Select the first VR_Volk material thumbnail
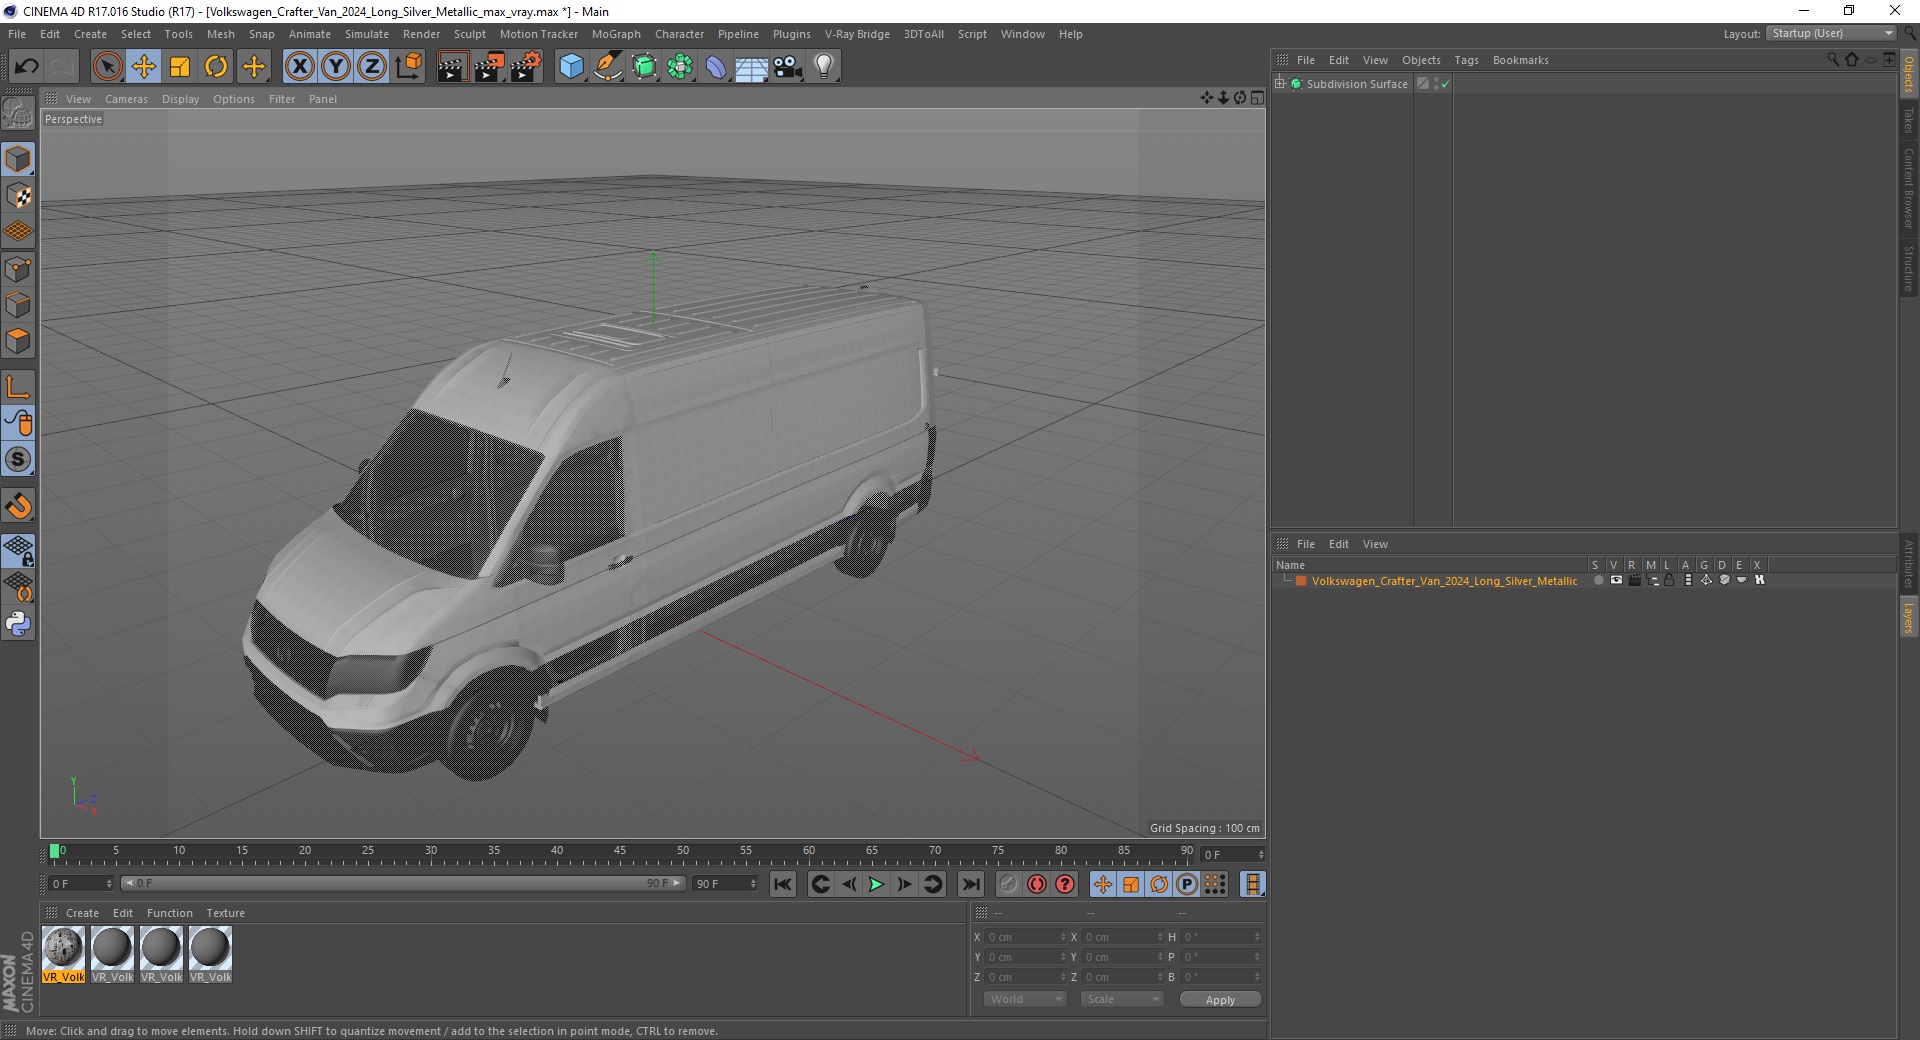Image resolution: width=1920 pixels, height=1040 pixels. (x=63, y=955)
